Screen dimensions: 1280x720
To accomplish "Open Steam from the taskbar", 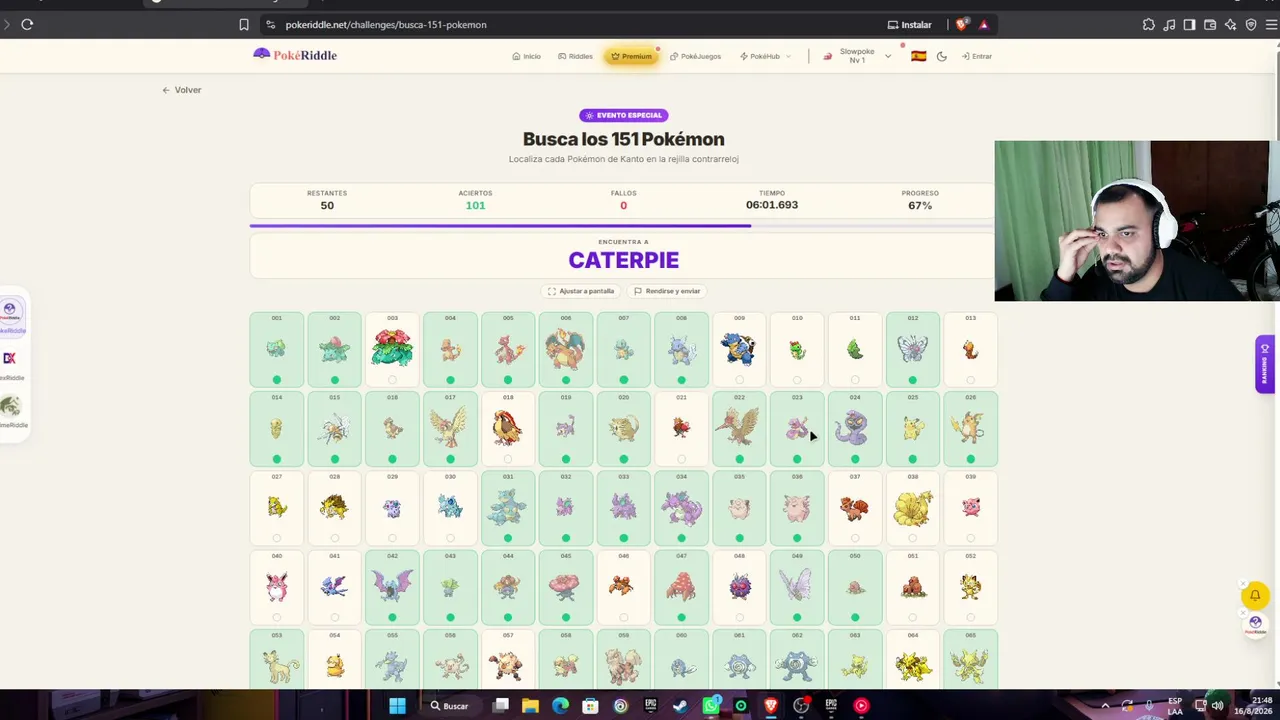I will click(x=680, y=706).
